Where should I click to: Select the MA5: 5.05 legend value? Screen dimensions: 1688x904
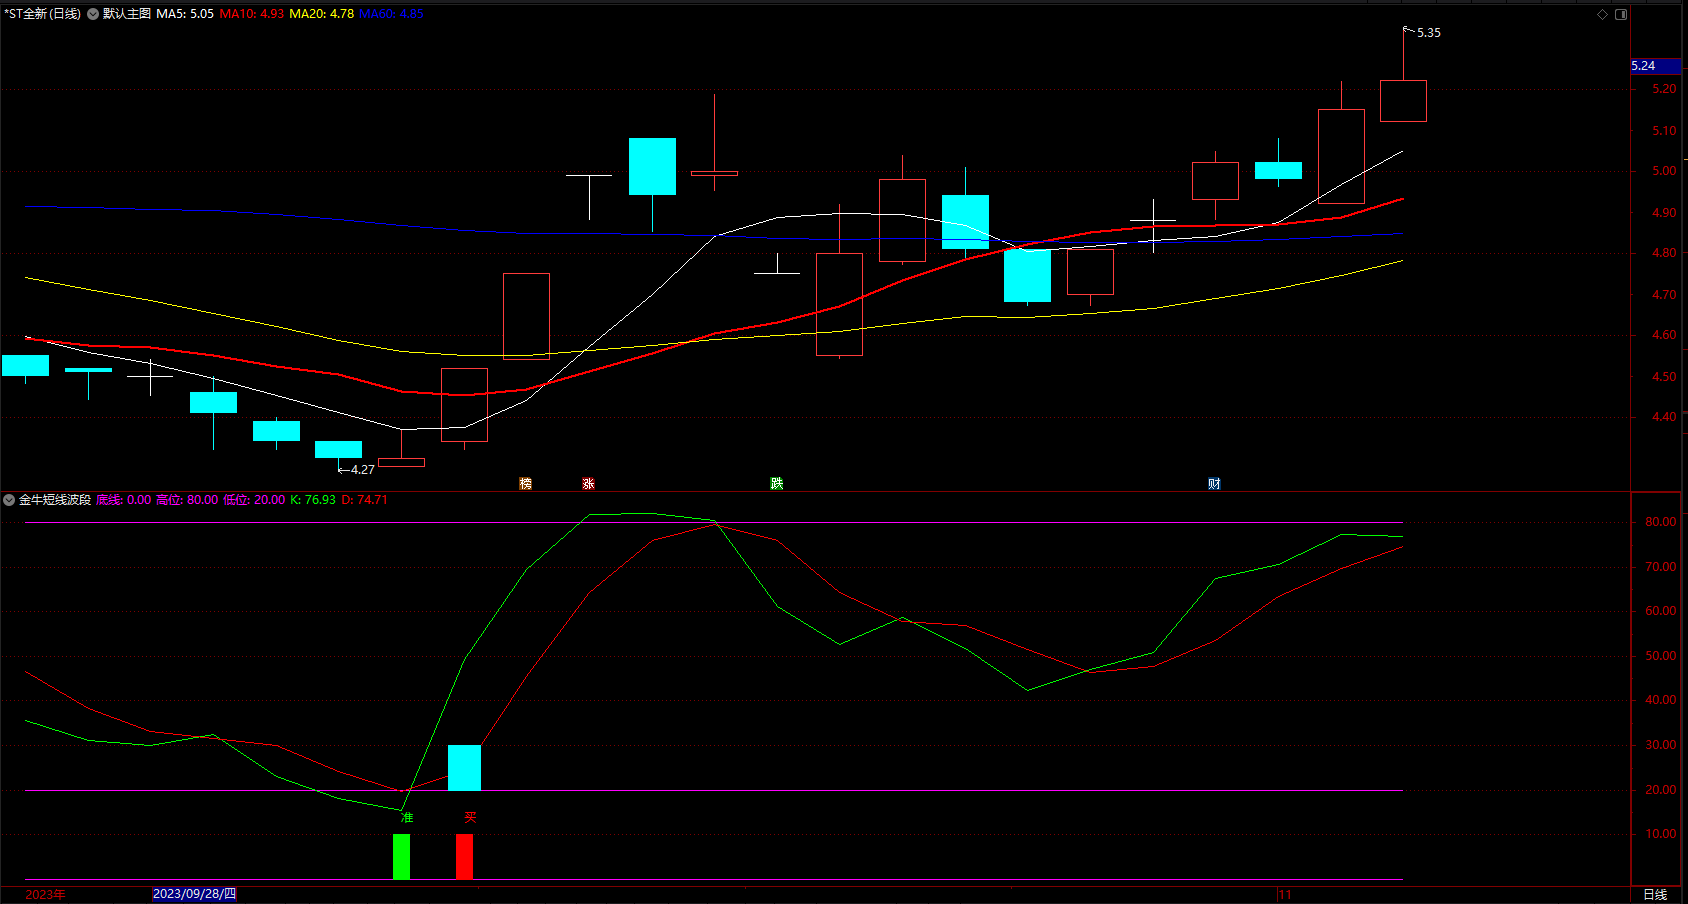[x=185, y=14]
